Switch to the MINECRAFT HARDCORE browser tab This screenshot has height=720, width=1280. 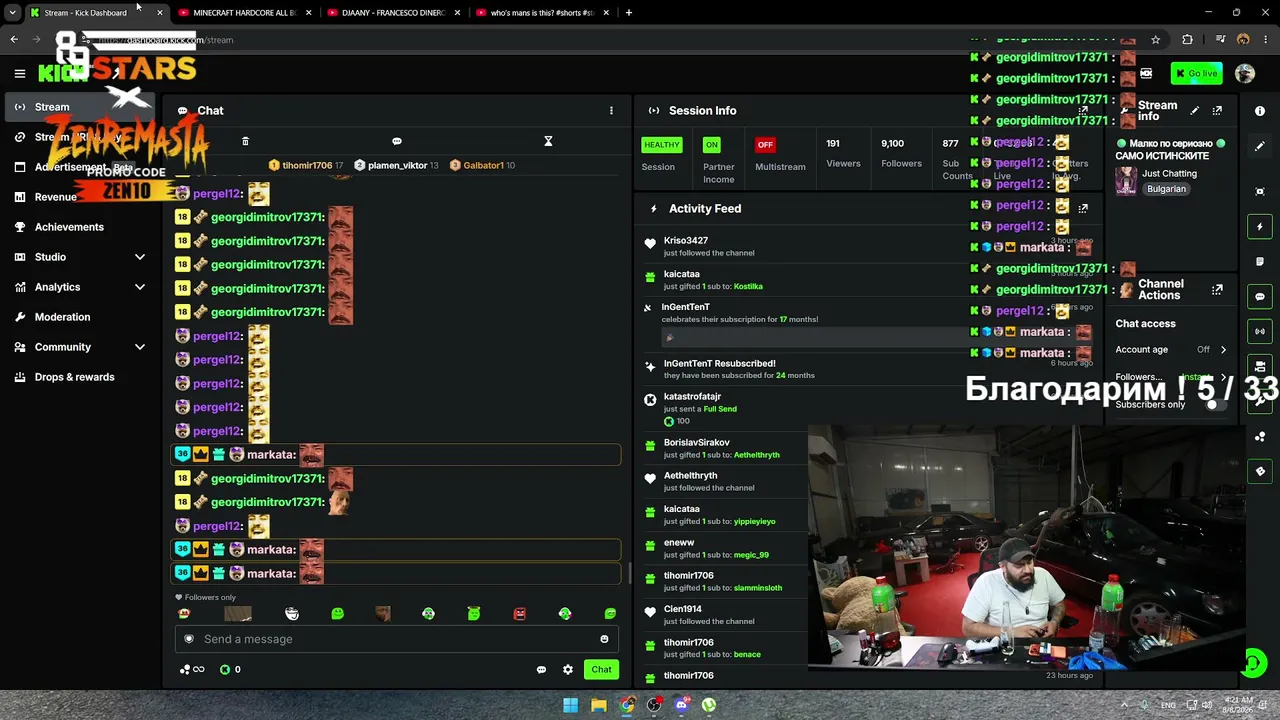click(245, 13)
